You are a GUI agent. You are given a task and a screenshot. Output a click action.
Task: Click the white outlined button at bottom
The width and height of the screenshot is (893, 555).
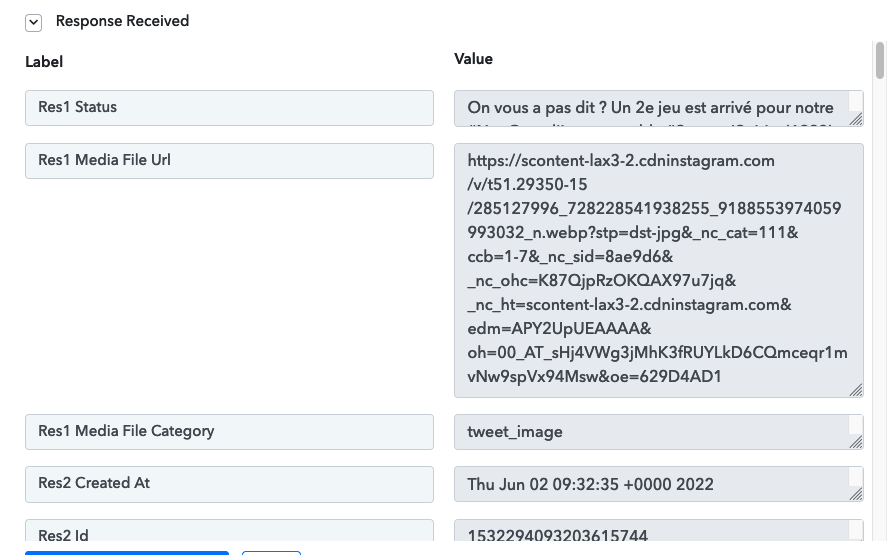tap(271, 553)
